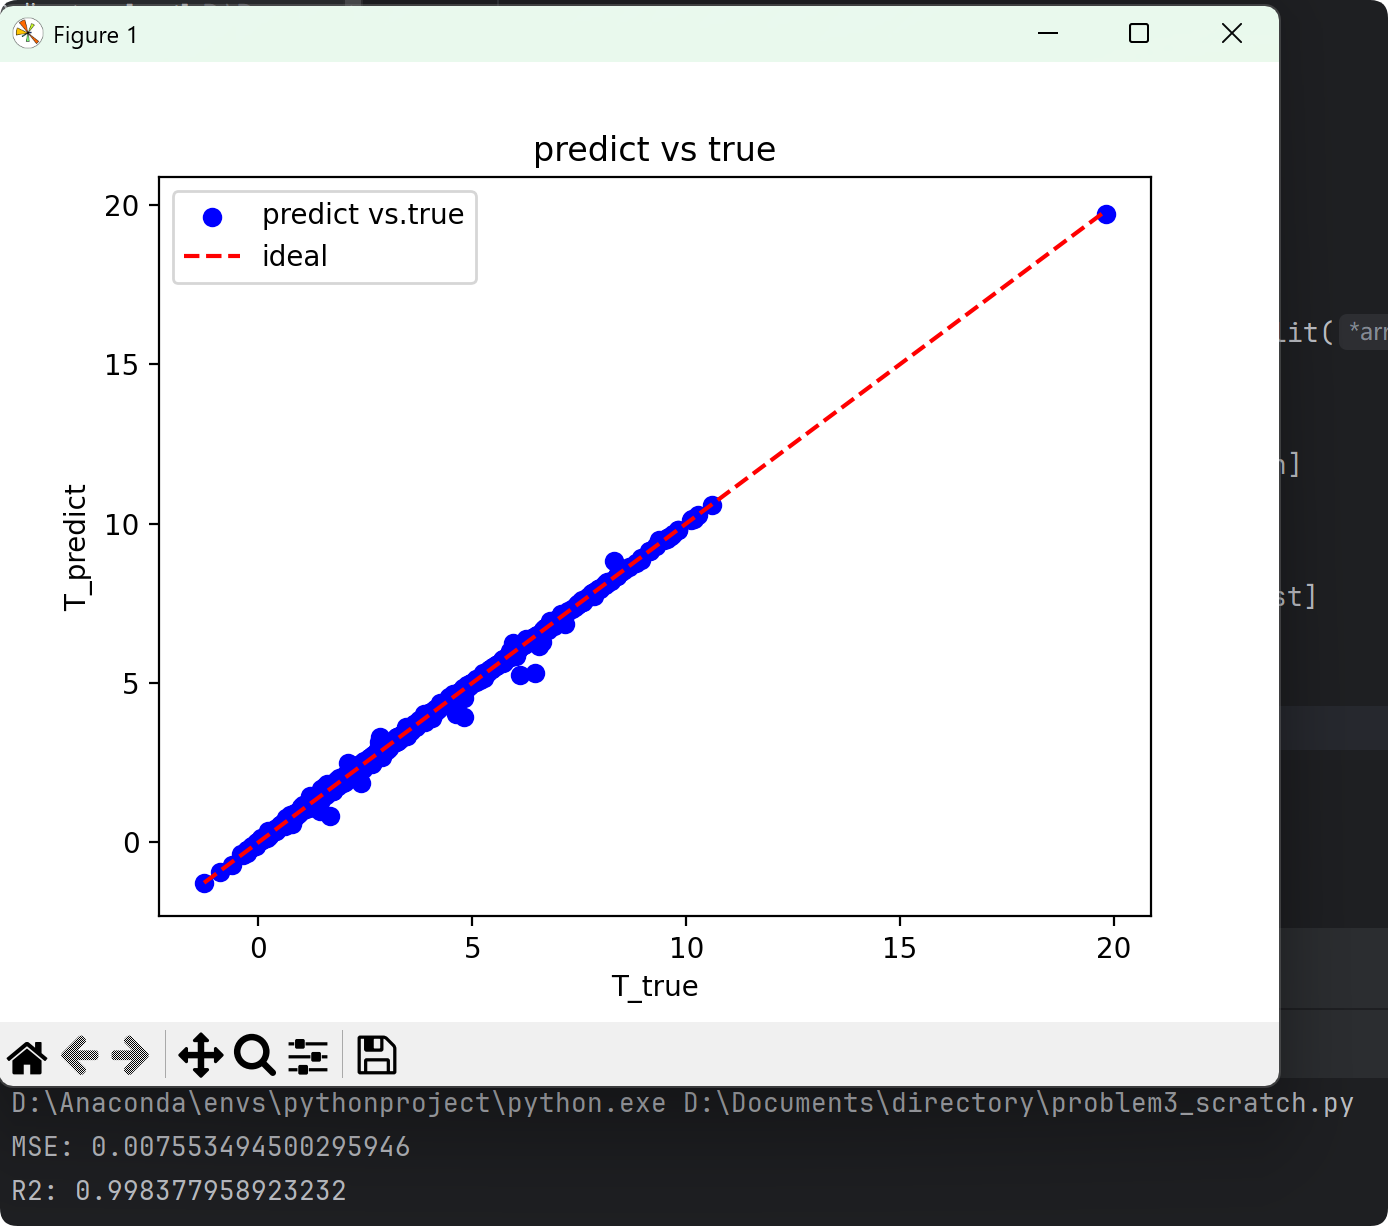Minimize the Figure 1 window
The width and height of the screenshot is (1388, 1226).
coord(1048,34)
